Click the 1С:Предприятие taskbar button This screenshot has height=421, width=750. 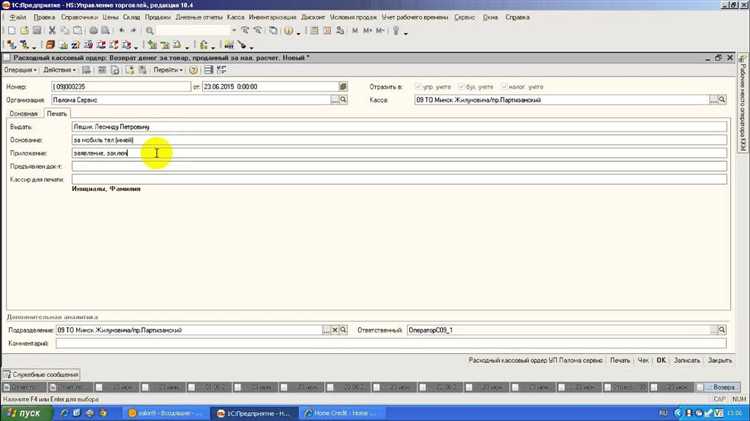(254, 413)
